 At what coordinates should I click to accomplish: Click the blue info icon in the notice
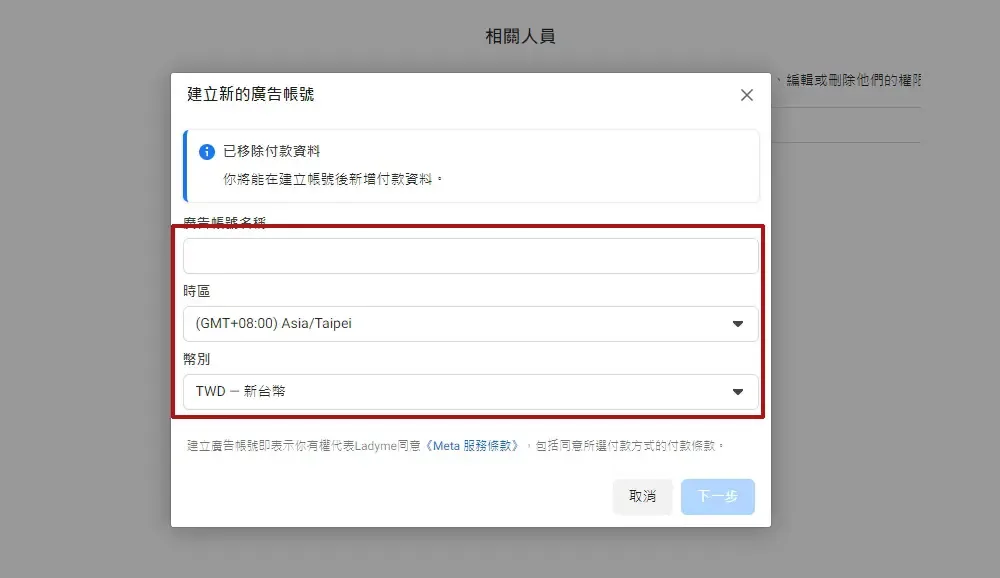pyautogui.click(x=207, y=152)
